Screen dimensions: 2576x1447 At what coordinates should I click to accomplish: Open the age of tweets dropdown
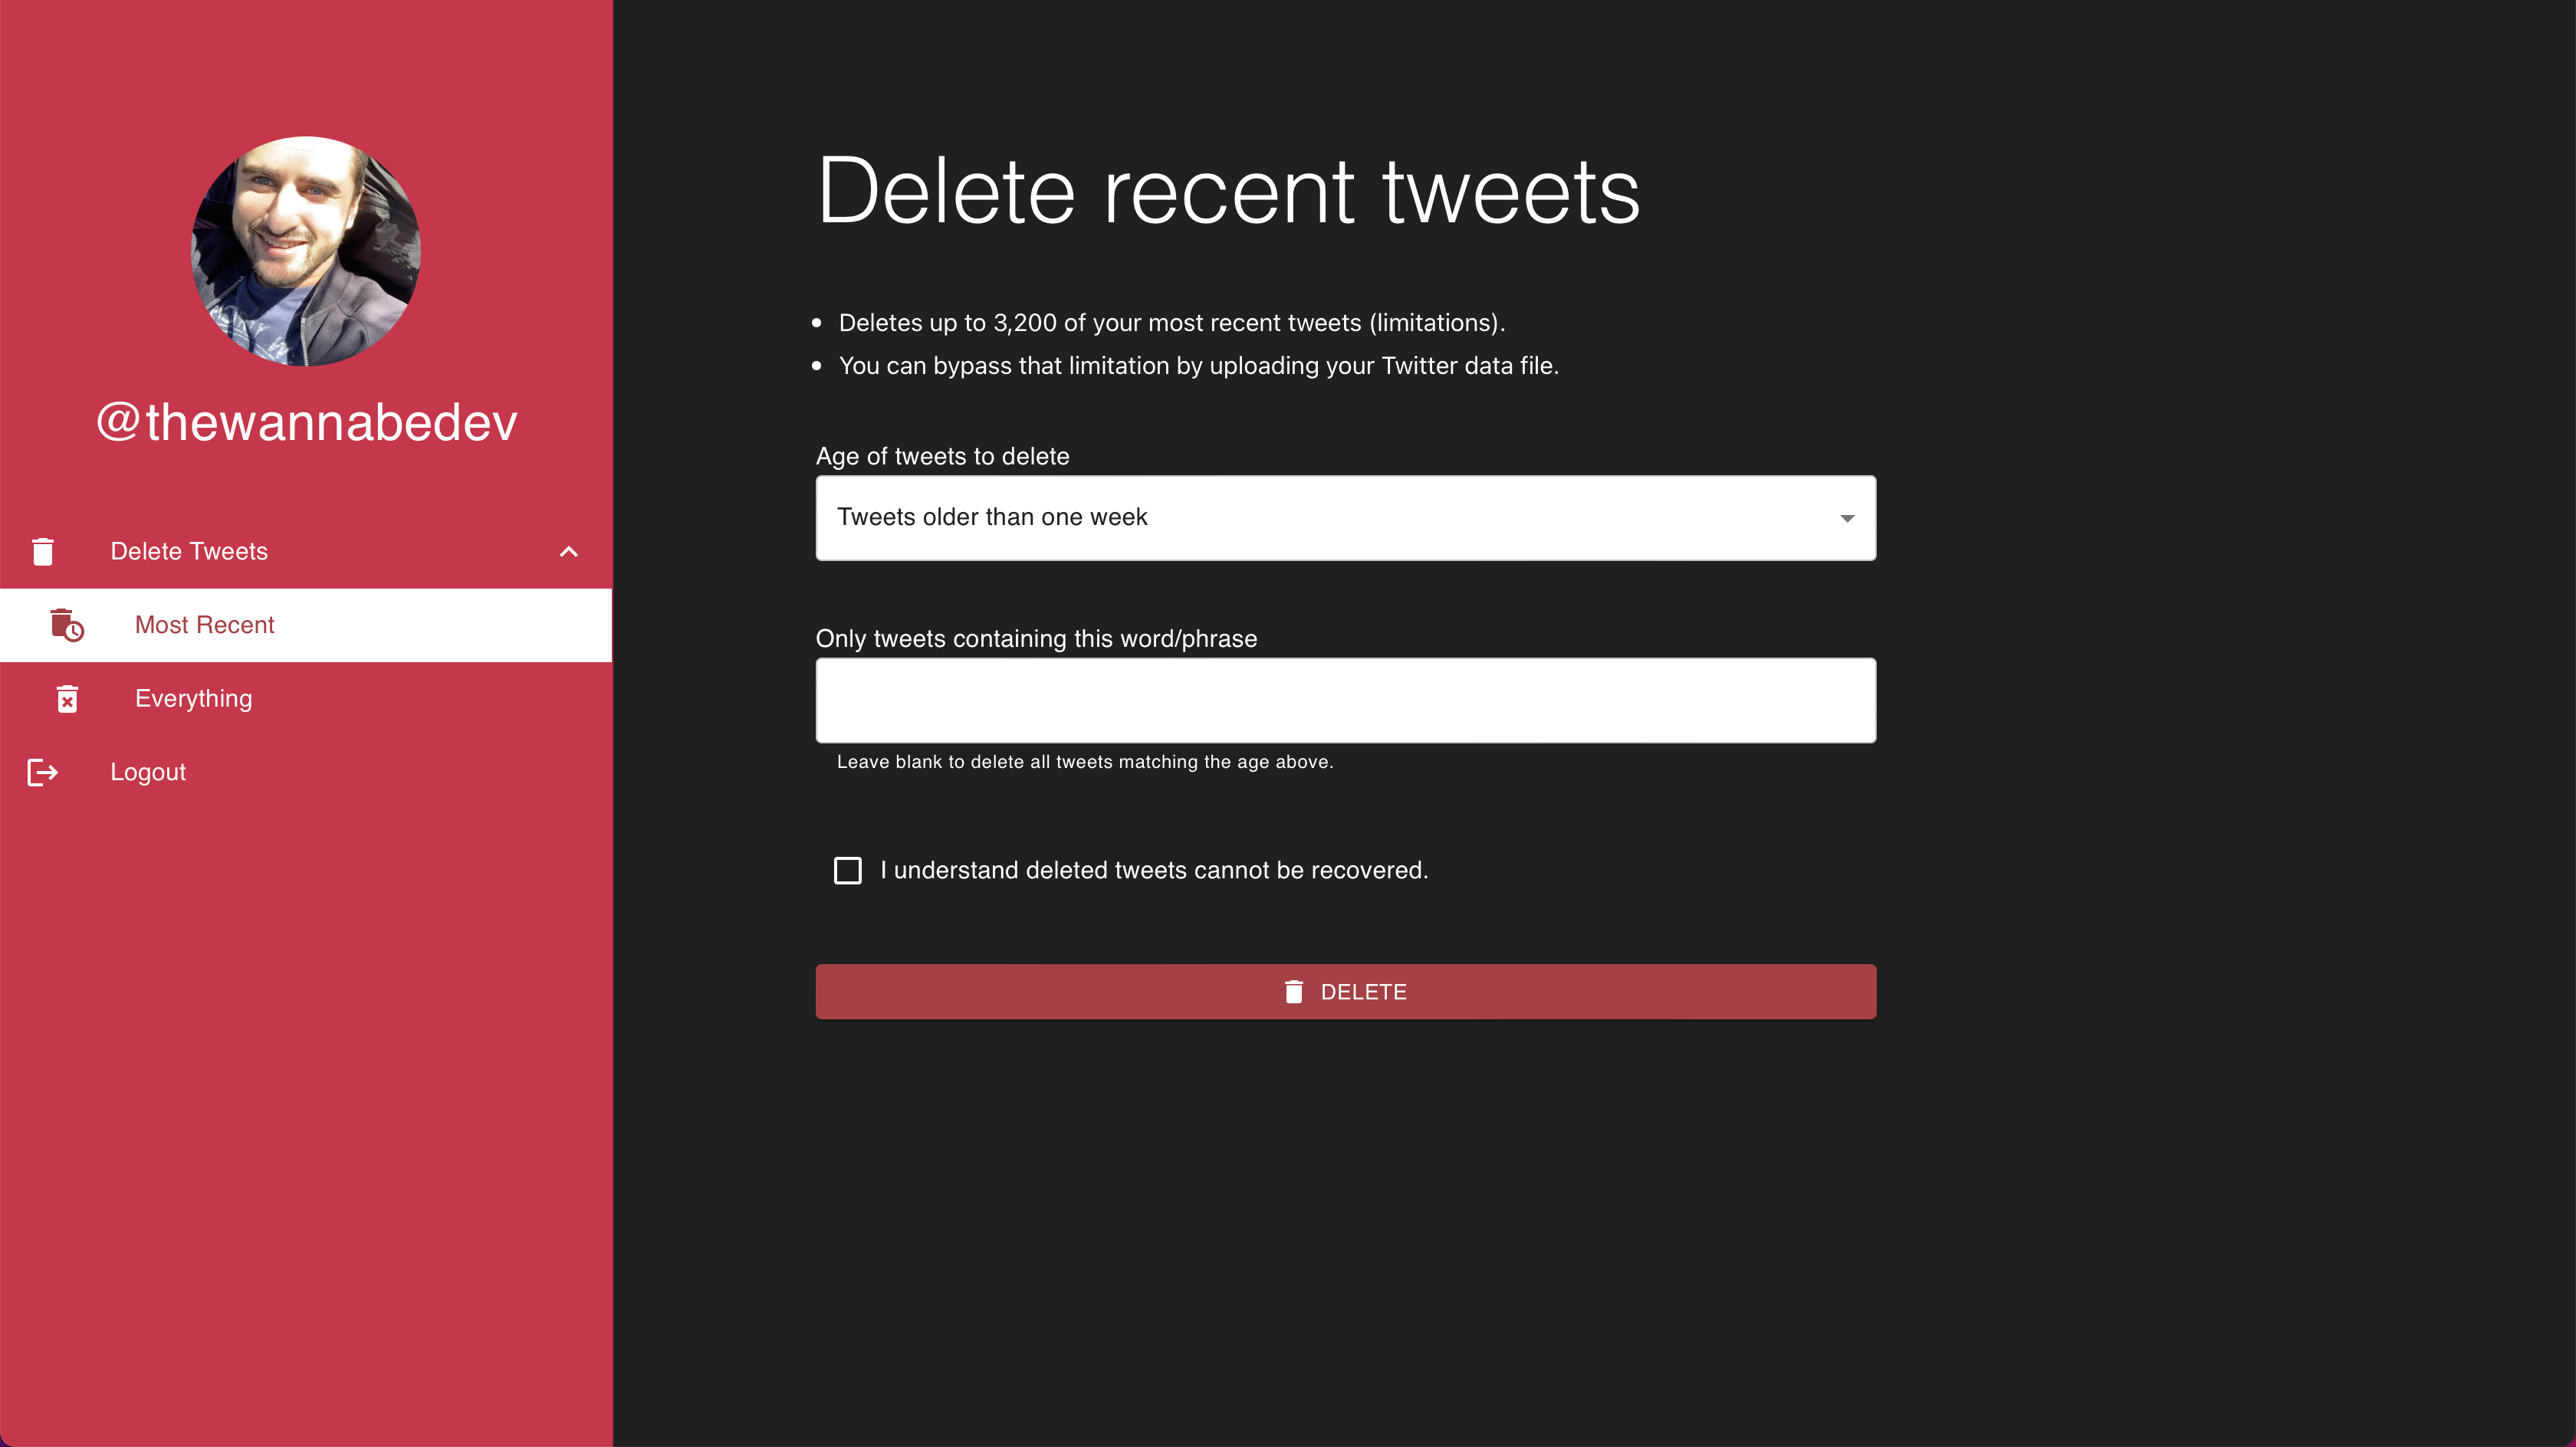click(1345, 517)
